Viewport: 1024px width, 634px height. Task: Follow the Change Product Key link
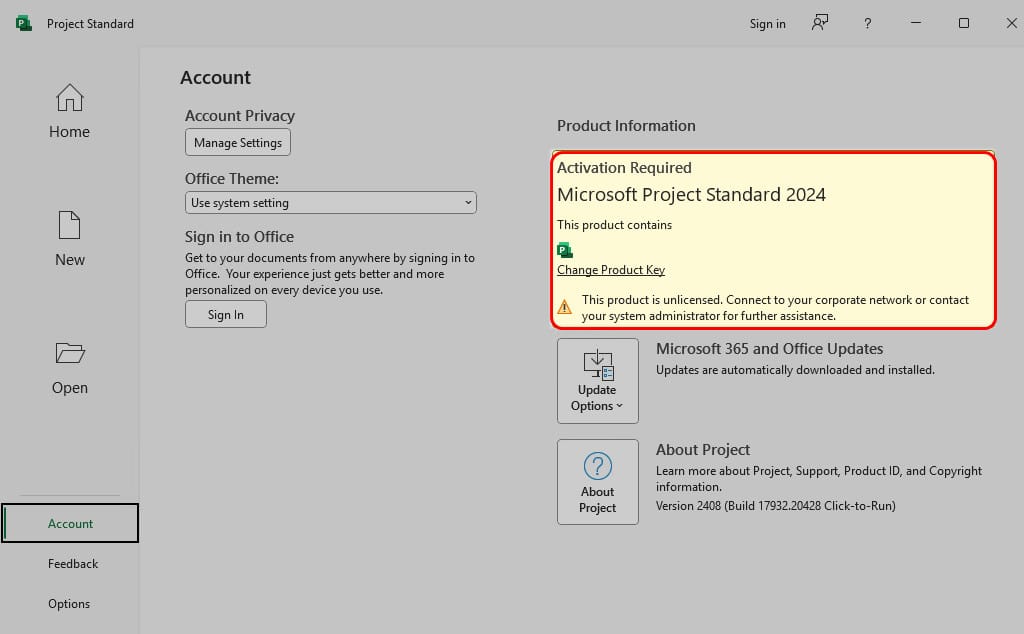(611, 270)
